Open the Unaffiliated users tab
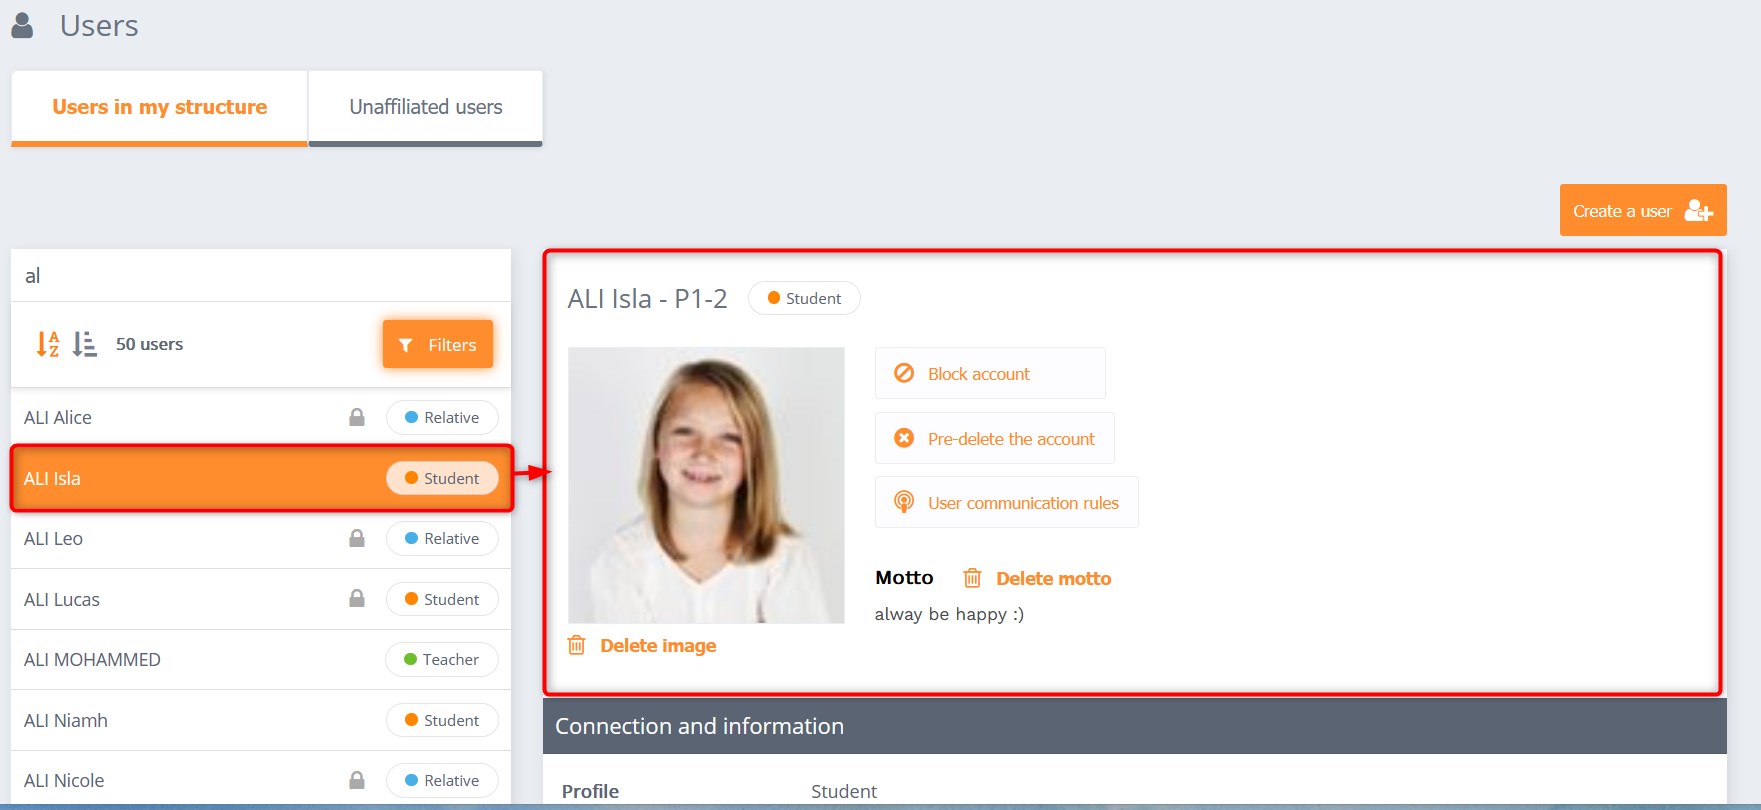1761x810 pixels. tap(426, 108)
